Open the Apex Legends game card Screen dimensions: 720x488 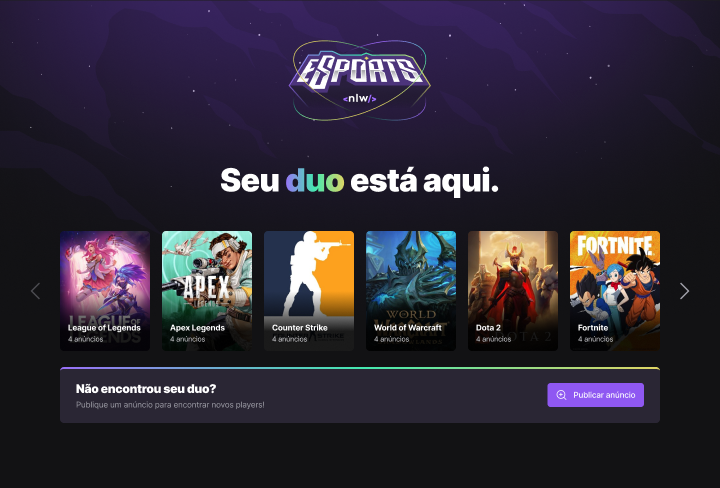coord(207,291)
